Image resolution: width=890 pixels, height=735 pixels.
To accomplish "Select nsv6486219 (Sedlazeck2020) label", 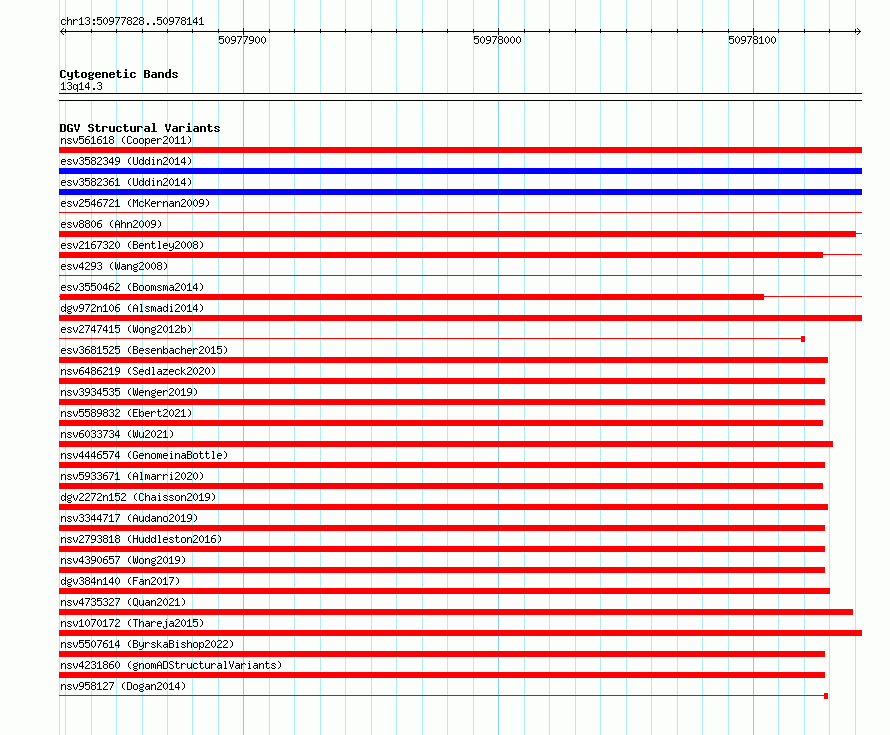I will click(x=138, y=371).
